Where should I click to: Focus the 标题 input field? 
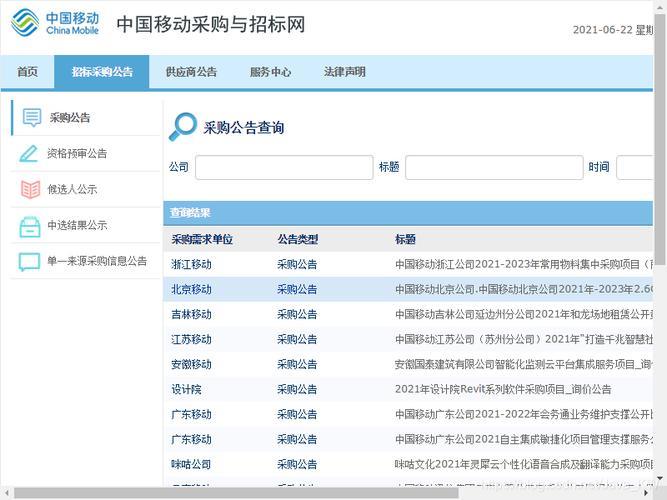point(494,167)
